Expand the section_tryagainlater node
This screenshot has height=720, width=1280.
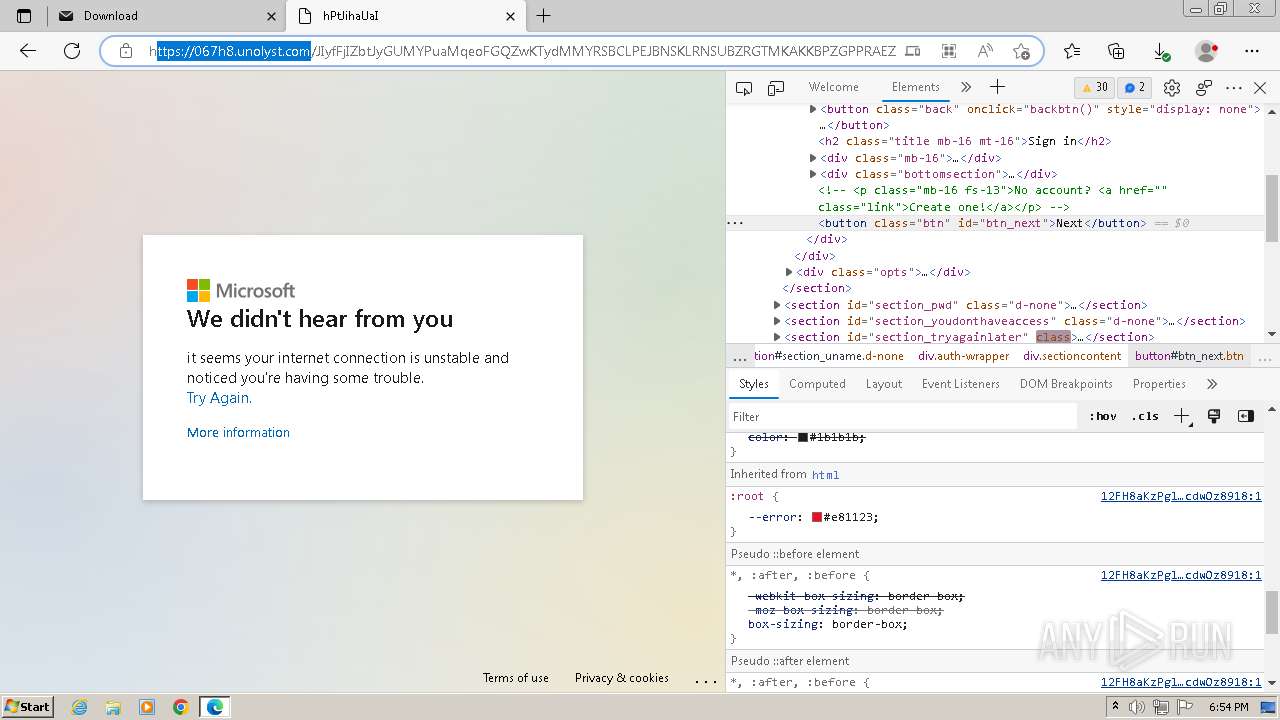(x=777, y=337)
